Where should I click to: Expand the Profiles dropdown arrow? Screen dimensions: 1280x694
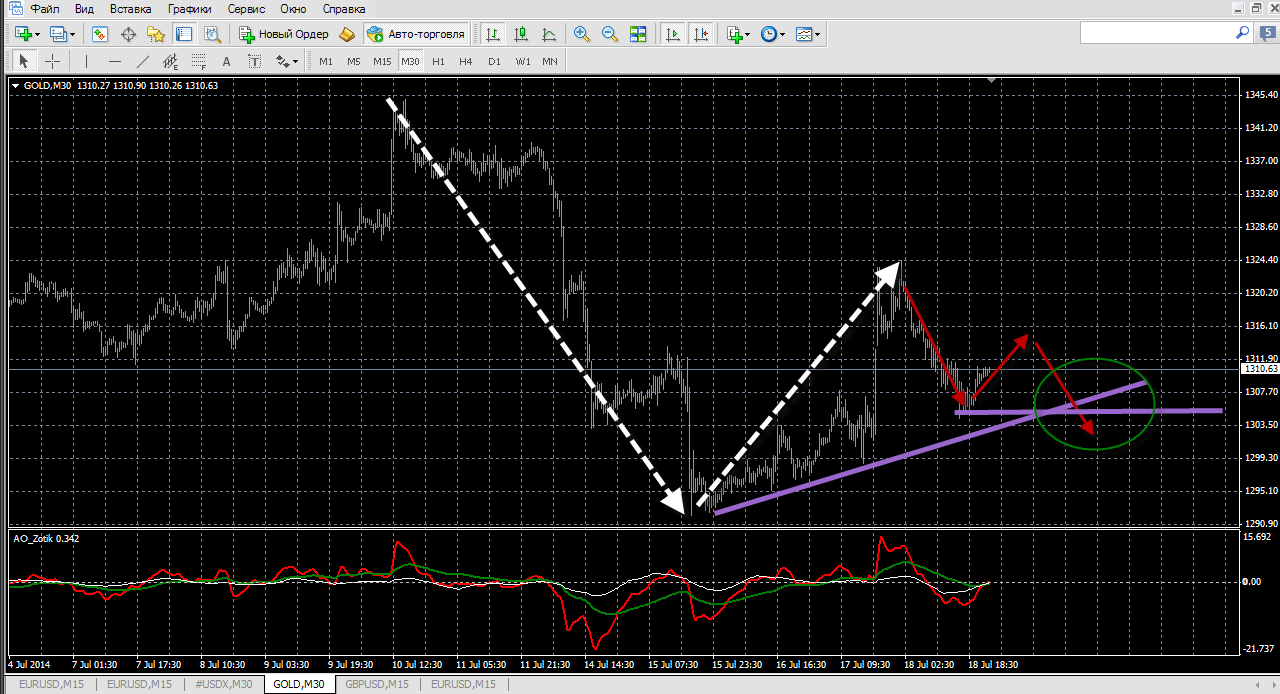[73, 34]
